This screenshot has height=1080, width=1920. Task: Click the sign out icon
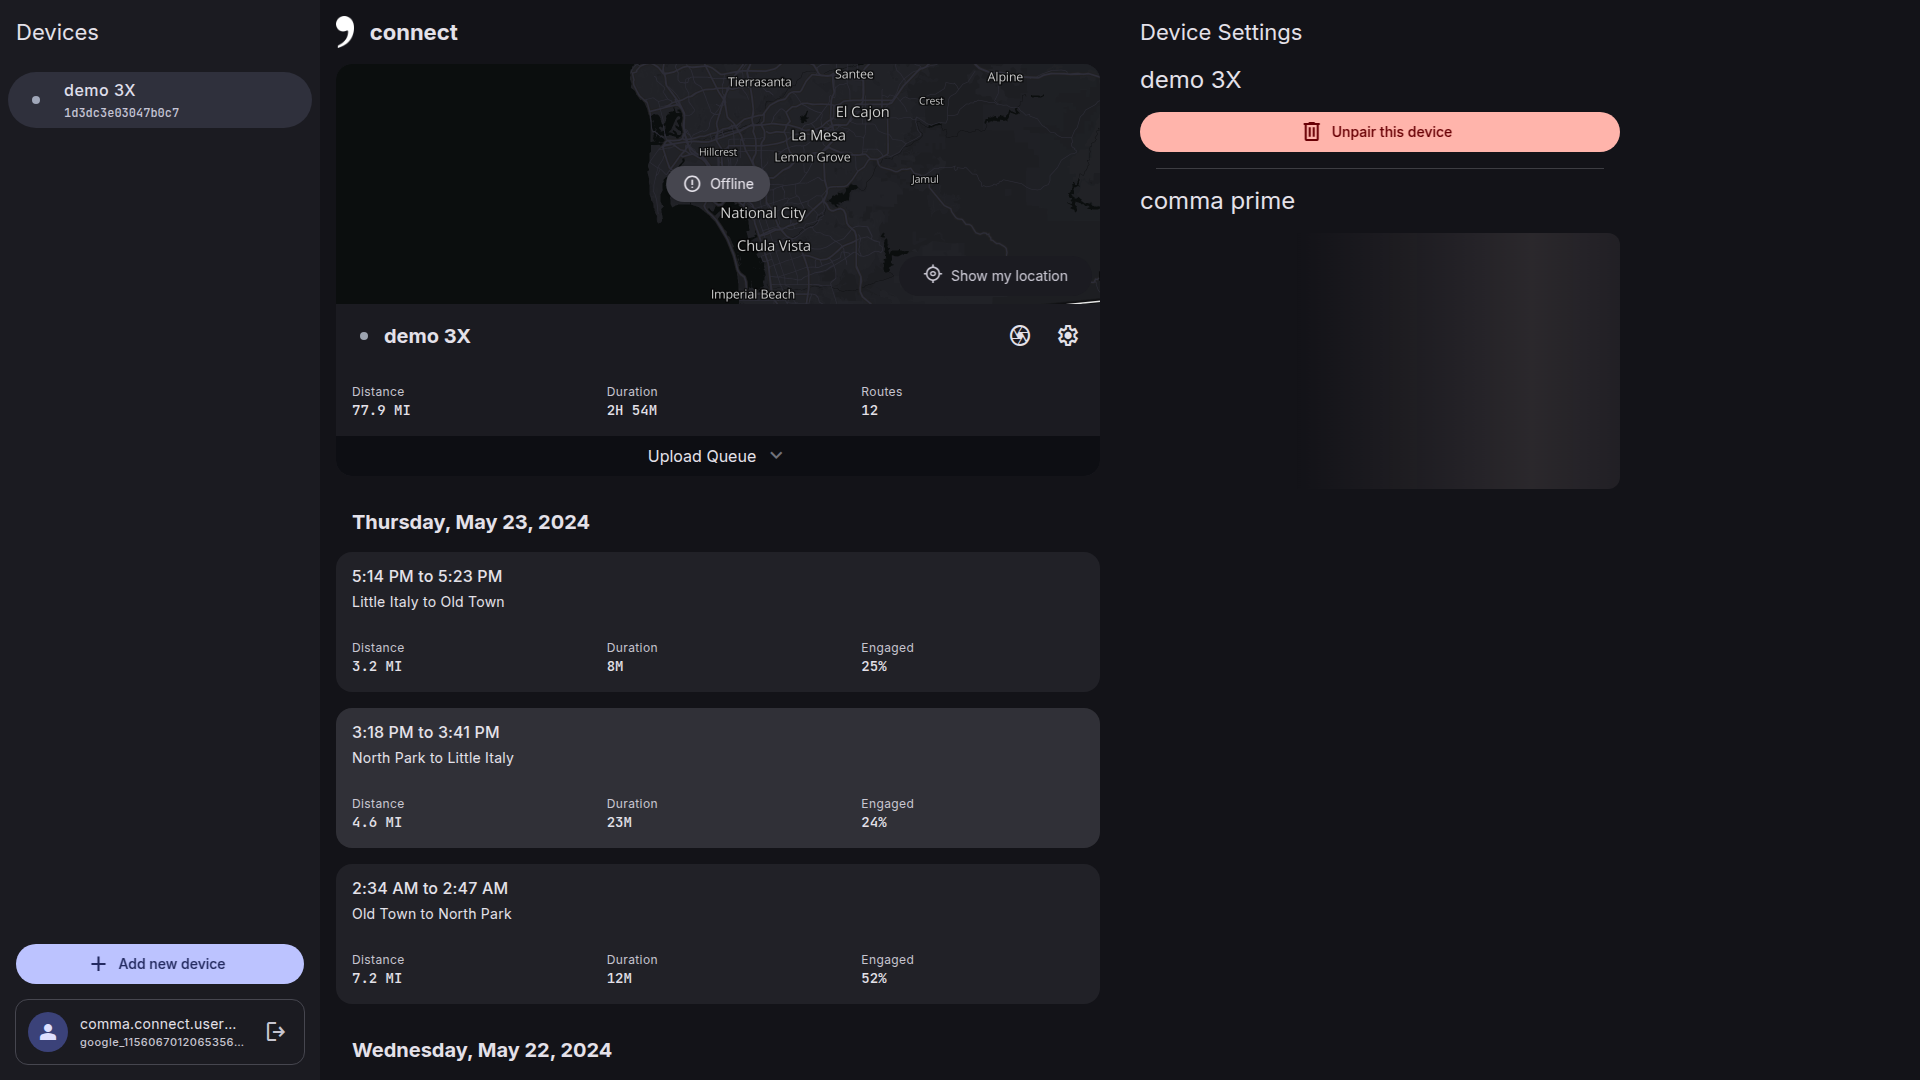[276, 1032]
